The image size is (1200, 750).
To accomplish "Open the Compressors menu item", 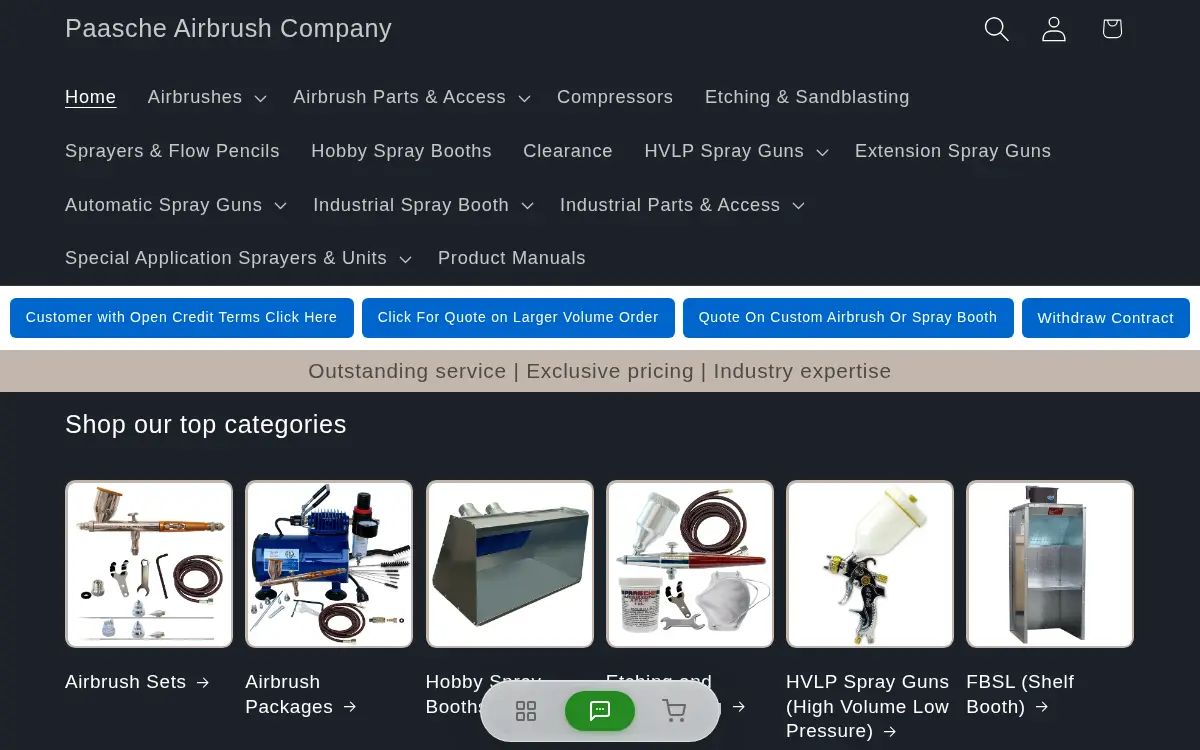I will click(615, 97).
